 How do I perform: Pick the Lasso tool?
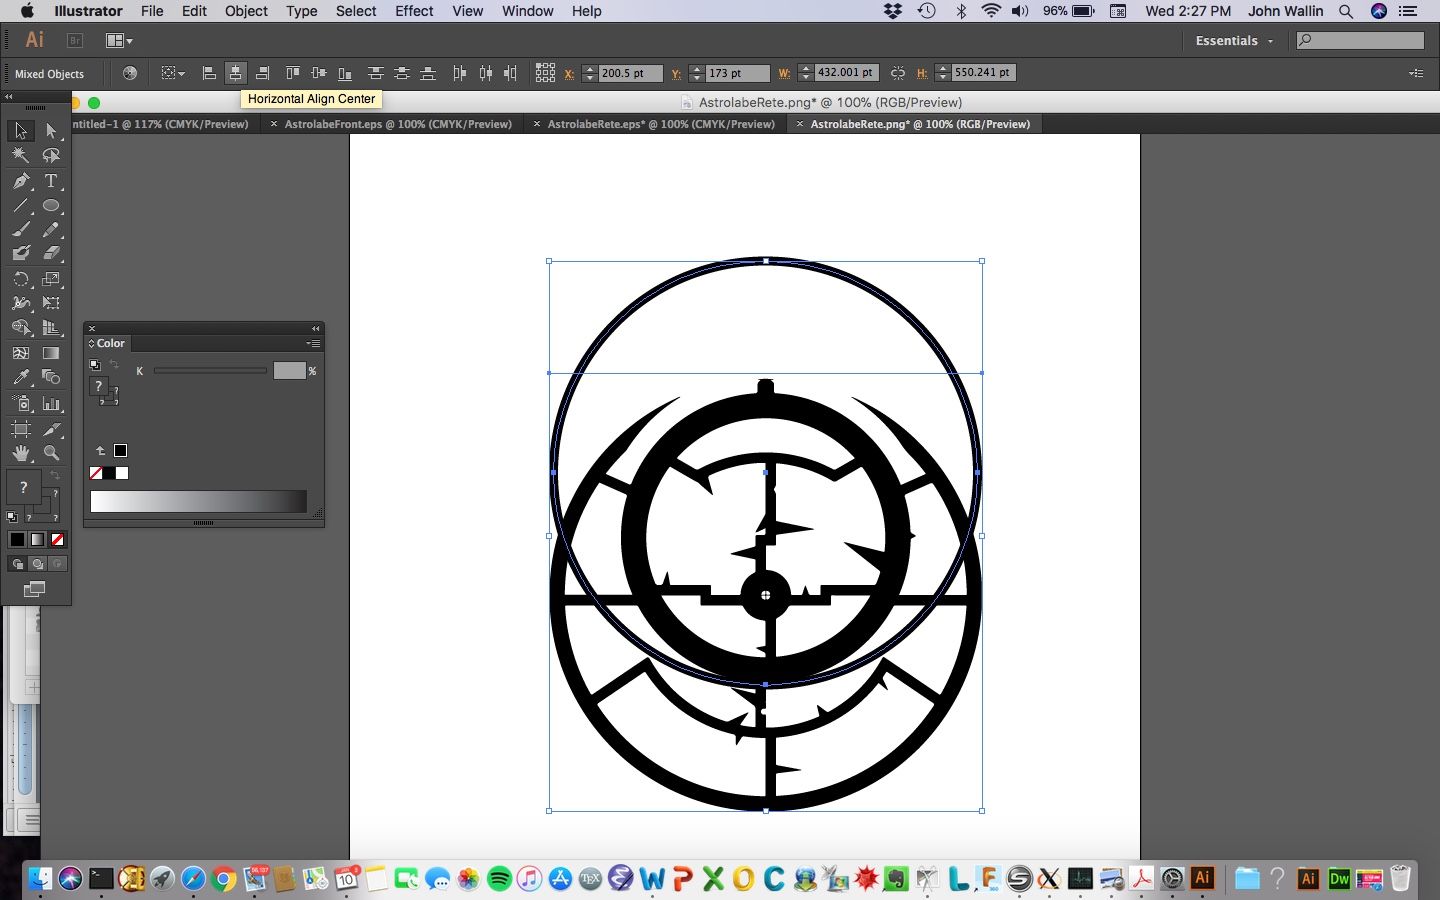coord(51,156)
